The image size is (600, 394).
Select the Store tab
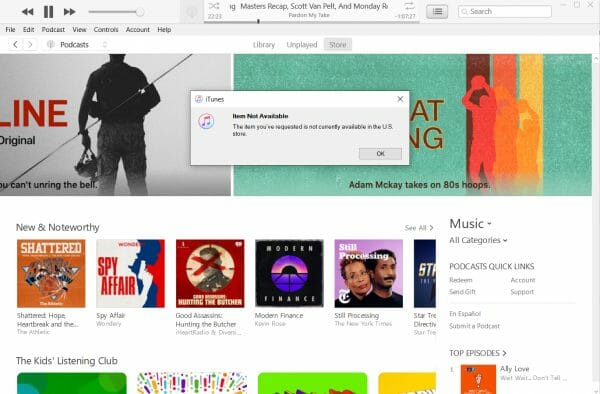(x=338, y=45)
